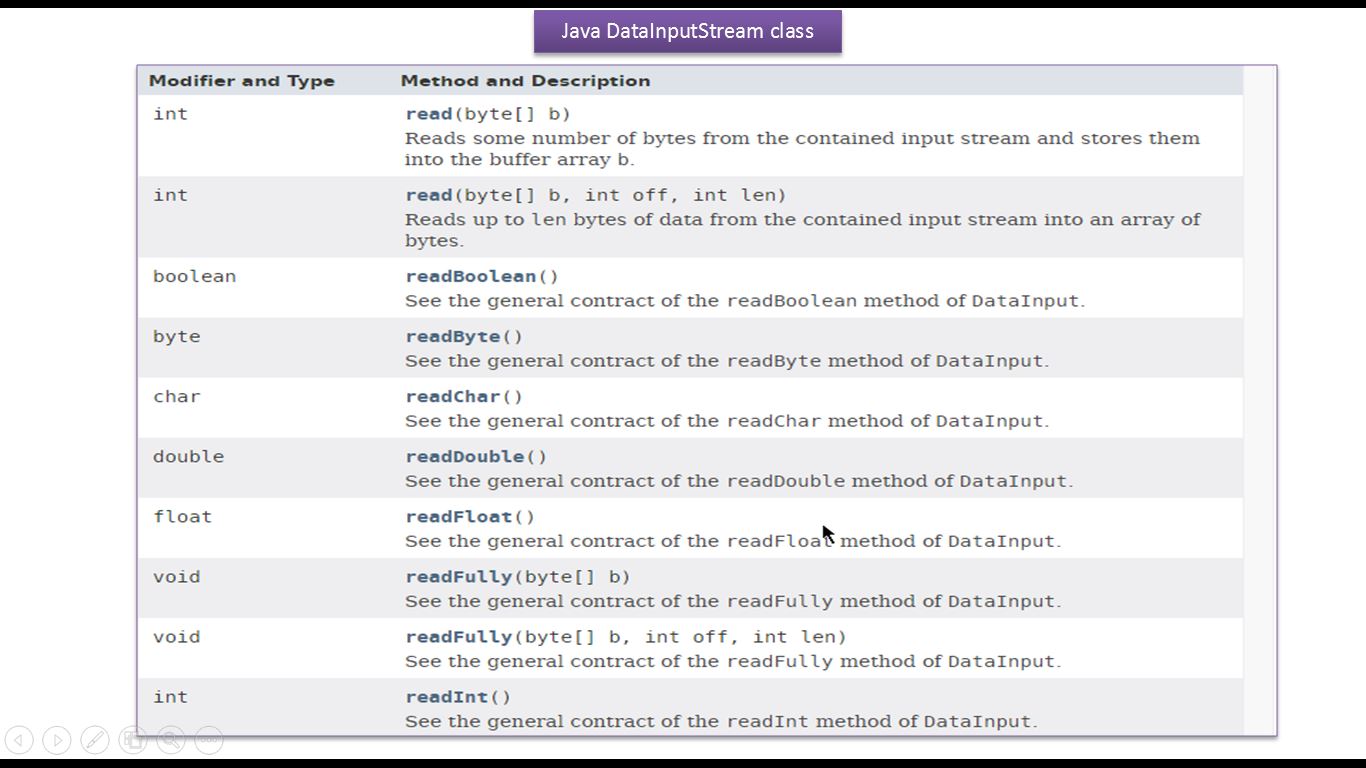Open the readFully link with off and len parameters
1366x768 pixels.
click(459, 636)
